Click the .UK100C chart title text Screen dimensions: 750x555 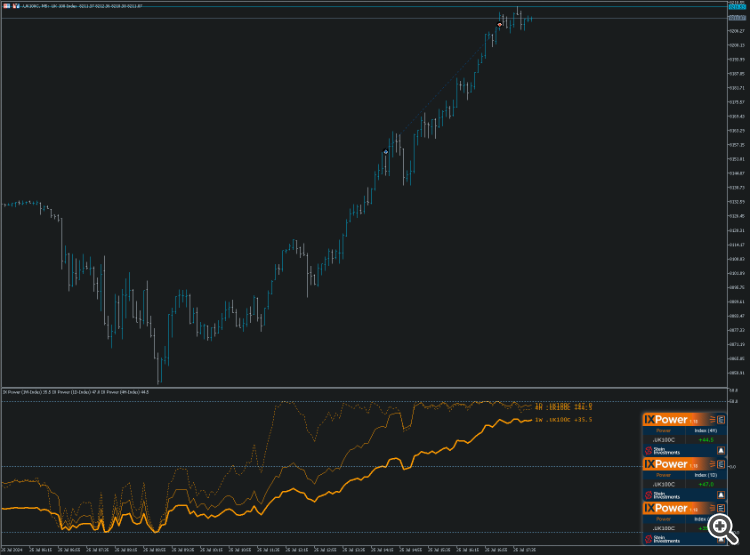coord(82,6)
